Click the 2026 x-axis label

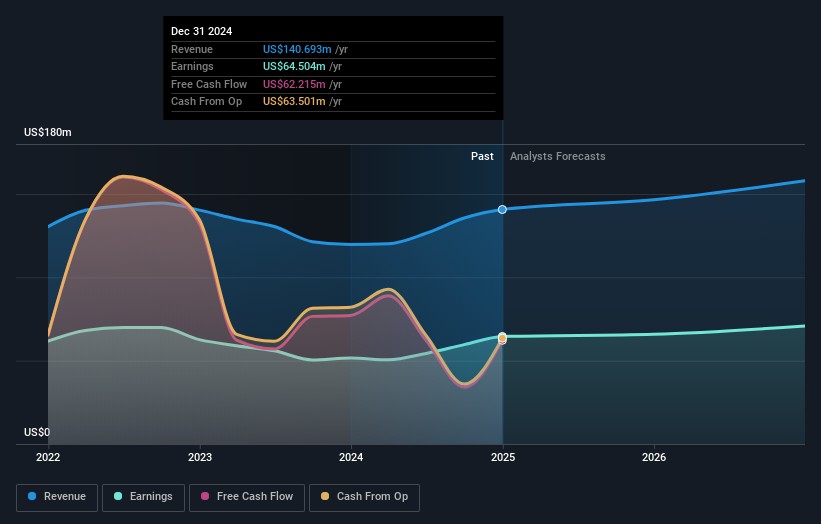coord(654,457)
